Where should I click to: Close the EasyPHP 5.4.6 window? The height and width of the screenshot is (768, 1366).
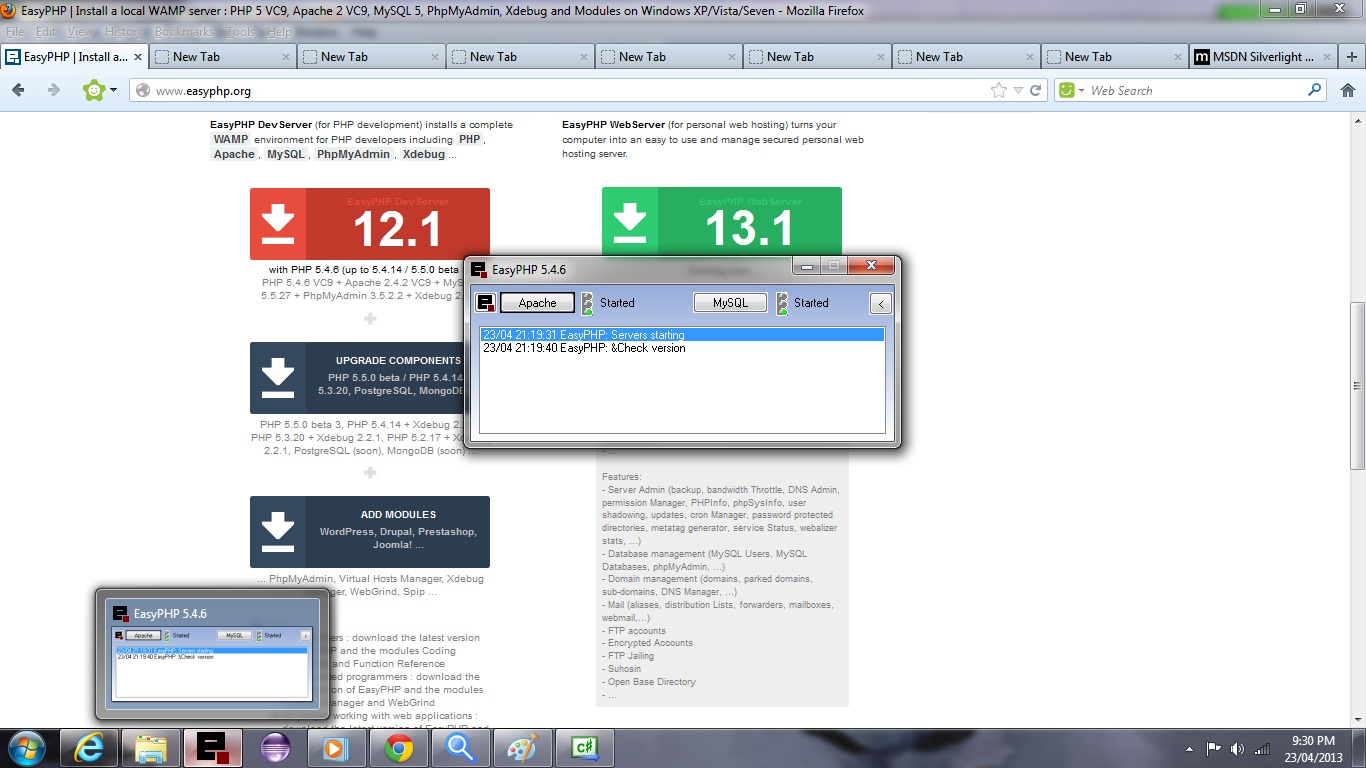pyautogui.click(x=871, y=265)
